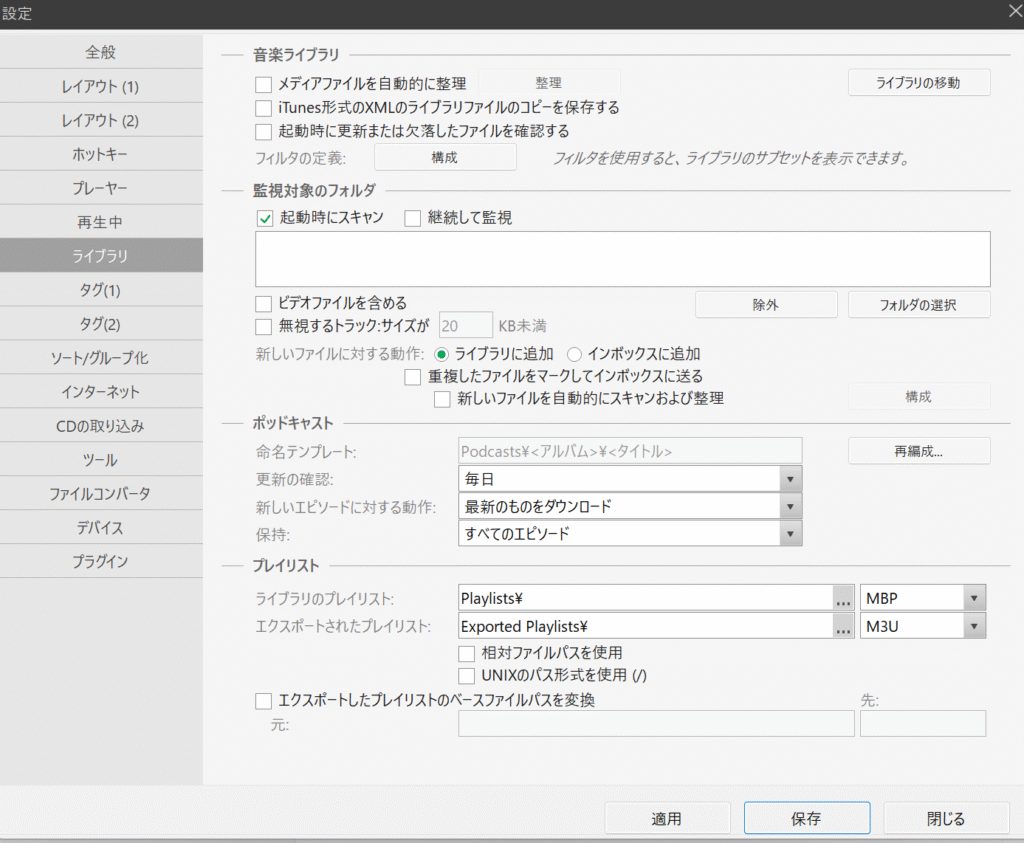
Task: Enable 継続して監視 checkbox
Action: pos(413,218)
